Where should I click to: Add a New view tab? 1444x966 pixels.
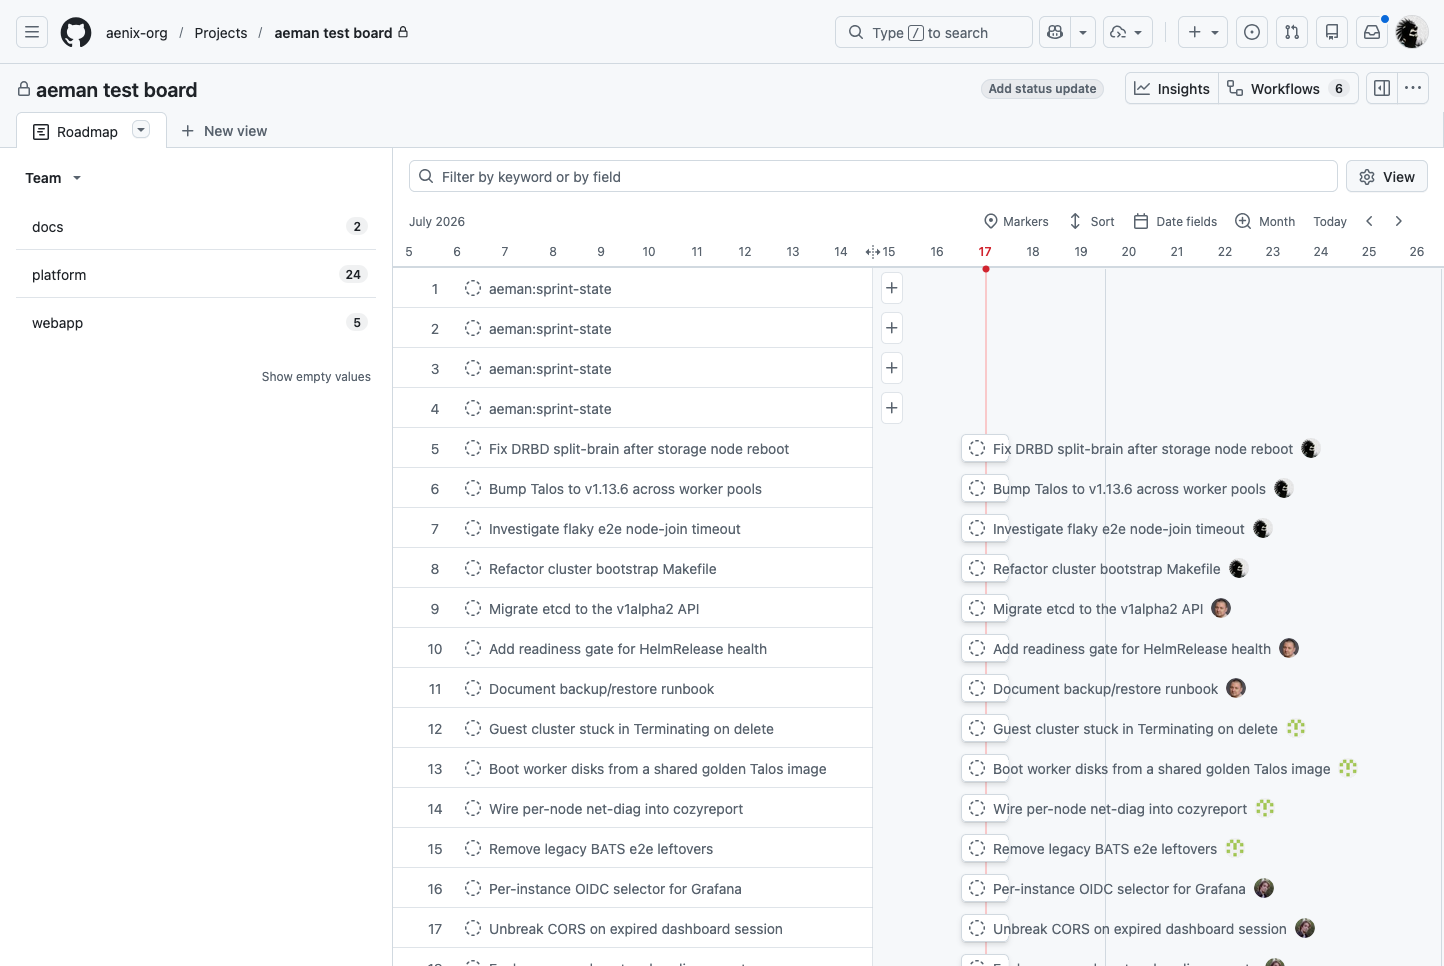click(224, 131)
